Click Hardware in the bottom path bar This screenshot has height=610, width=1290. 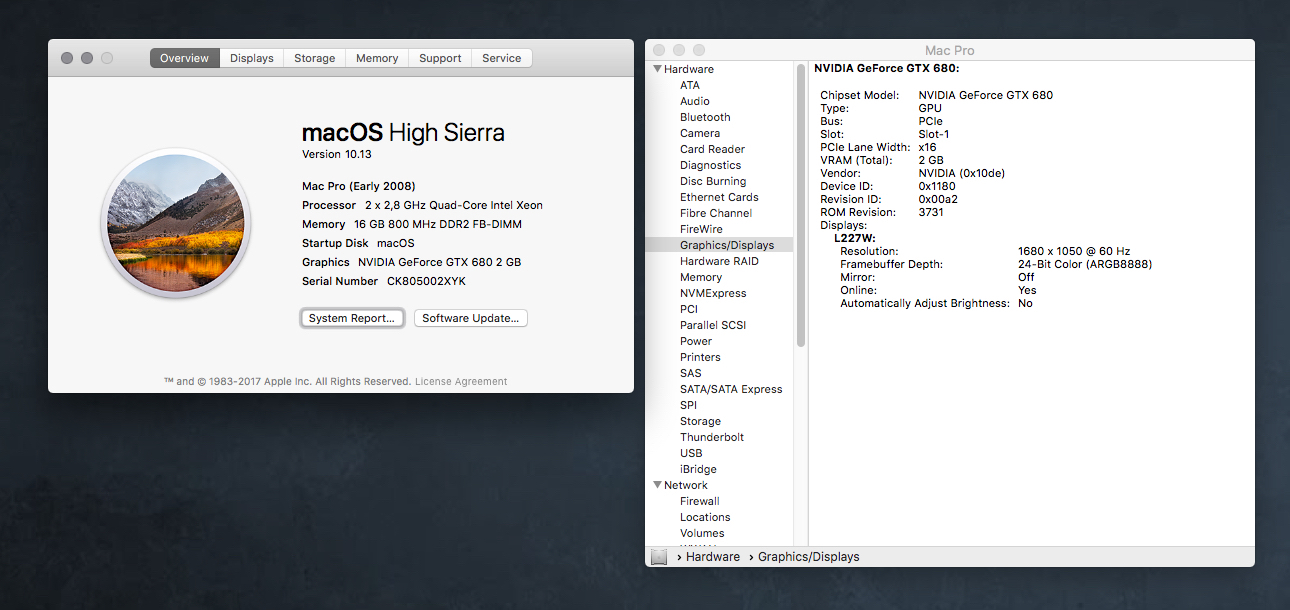[x=713, y=557]
